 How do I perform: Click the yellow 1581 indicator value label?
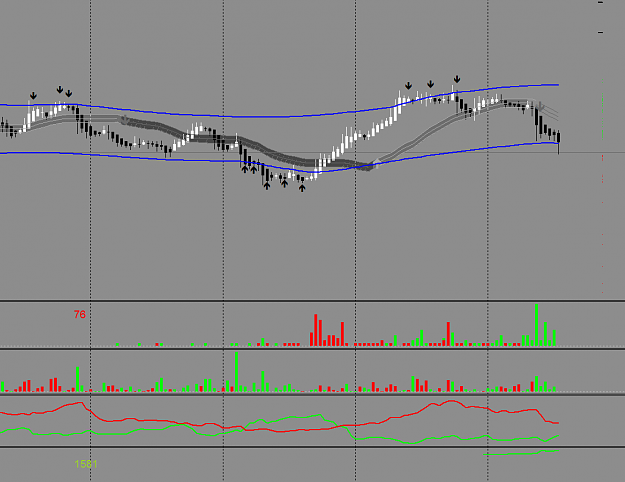tap(86, 464)
